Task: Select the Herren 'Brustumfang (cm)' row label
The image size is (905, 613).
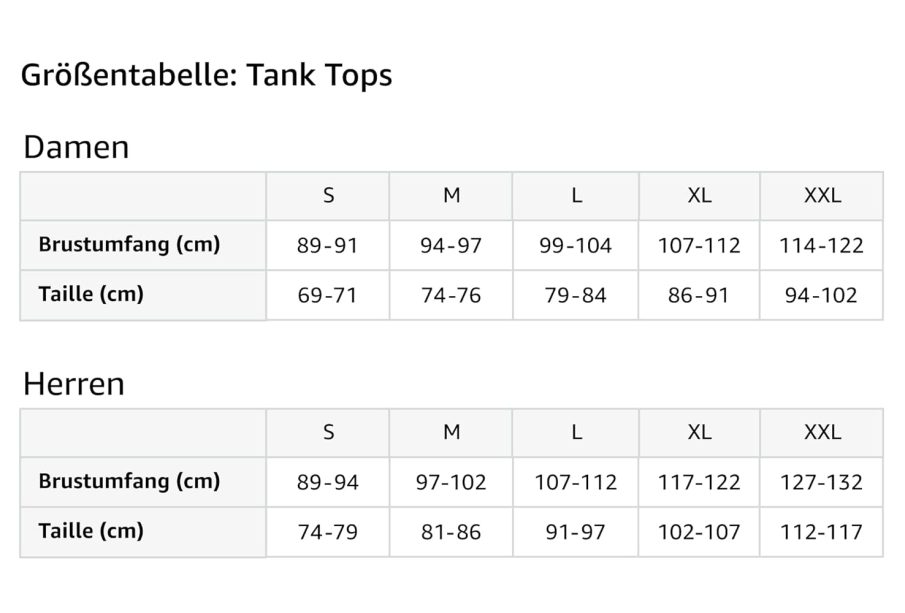Action: (129, 481)
